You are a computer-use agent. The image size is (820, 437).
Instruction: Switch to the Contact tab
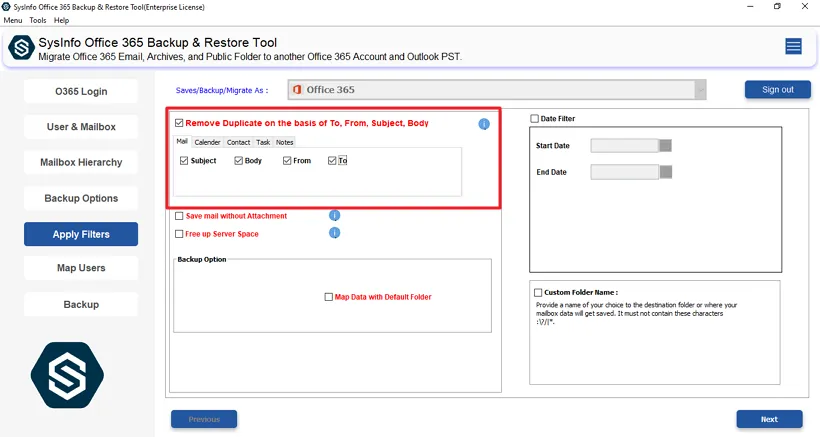238,142
